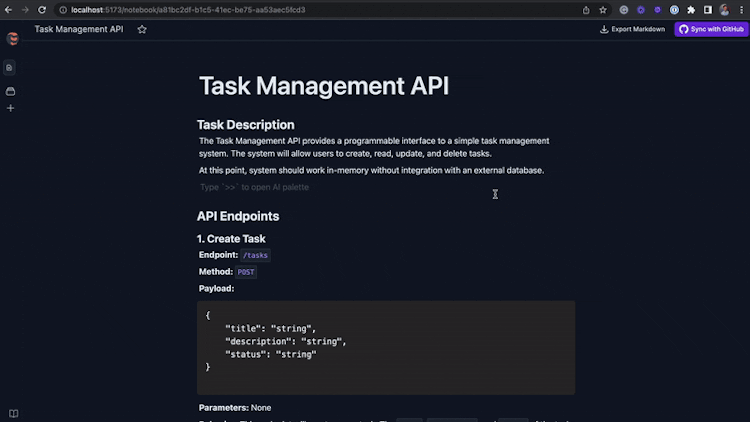The width and height of the screenshot is (750, 422).
Task: Open the Chrome three-dot menu
Action: point(741,10)
